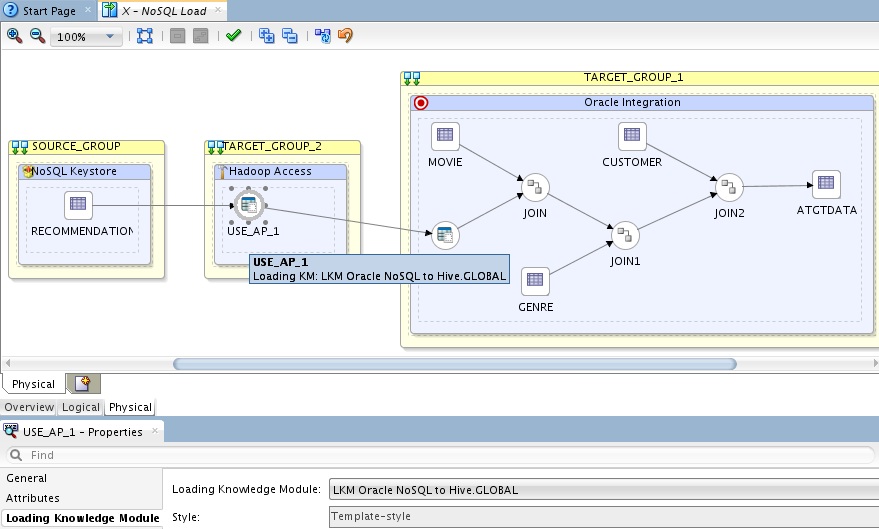Select the ATGTDATA target datastore node
The height and width of the screenshot is (529, 879).
(825, 185)
